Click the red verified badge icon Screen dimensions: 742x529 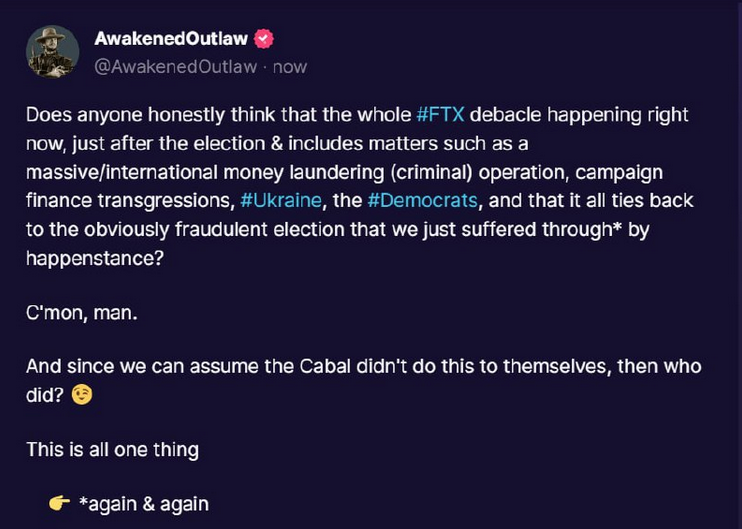[264, 39]
